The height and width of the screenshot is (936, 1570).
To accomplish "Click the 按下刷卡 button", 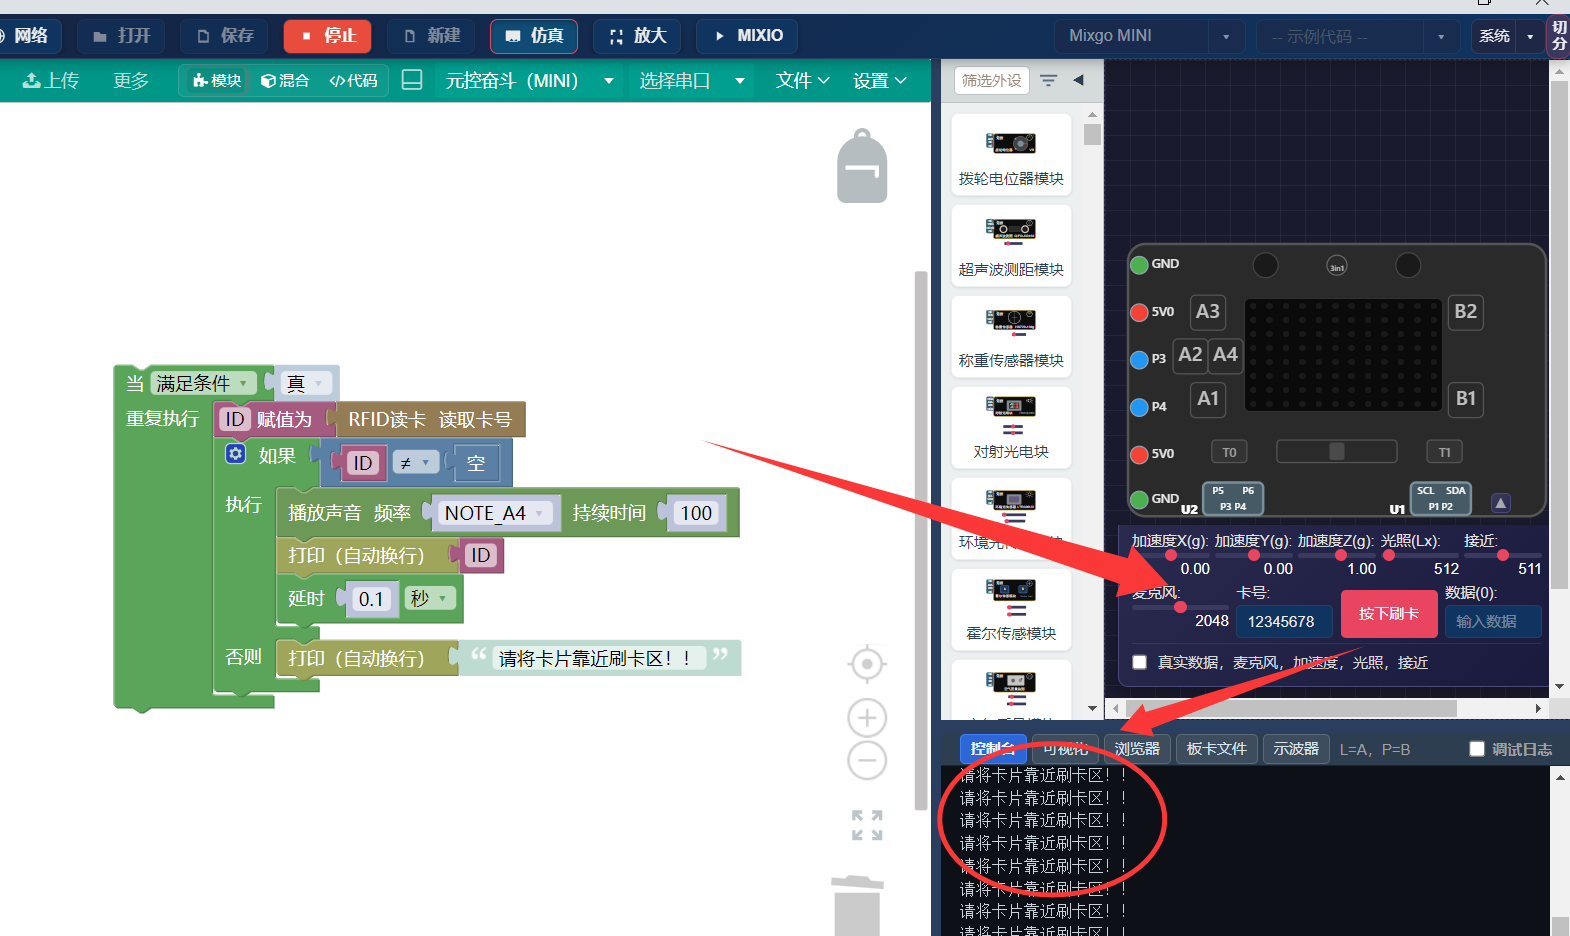I will pos(1388,613).
